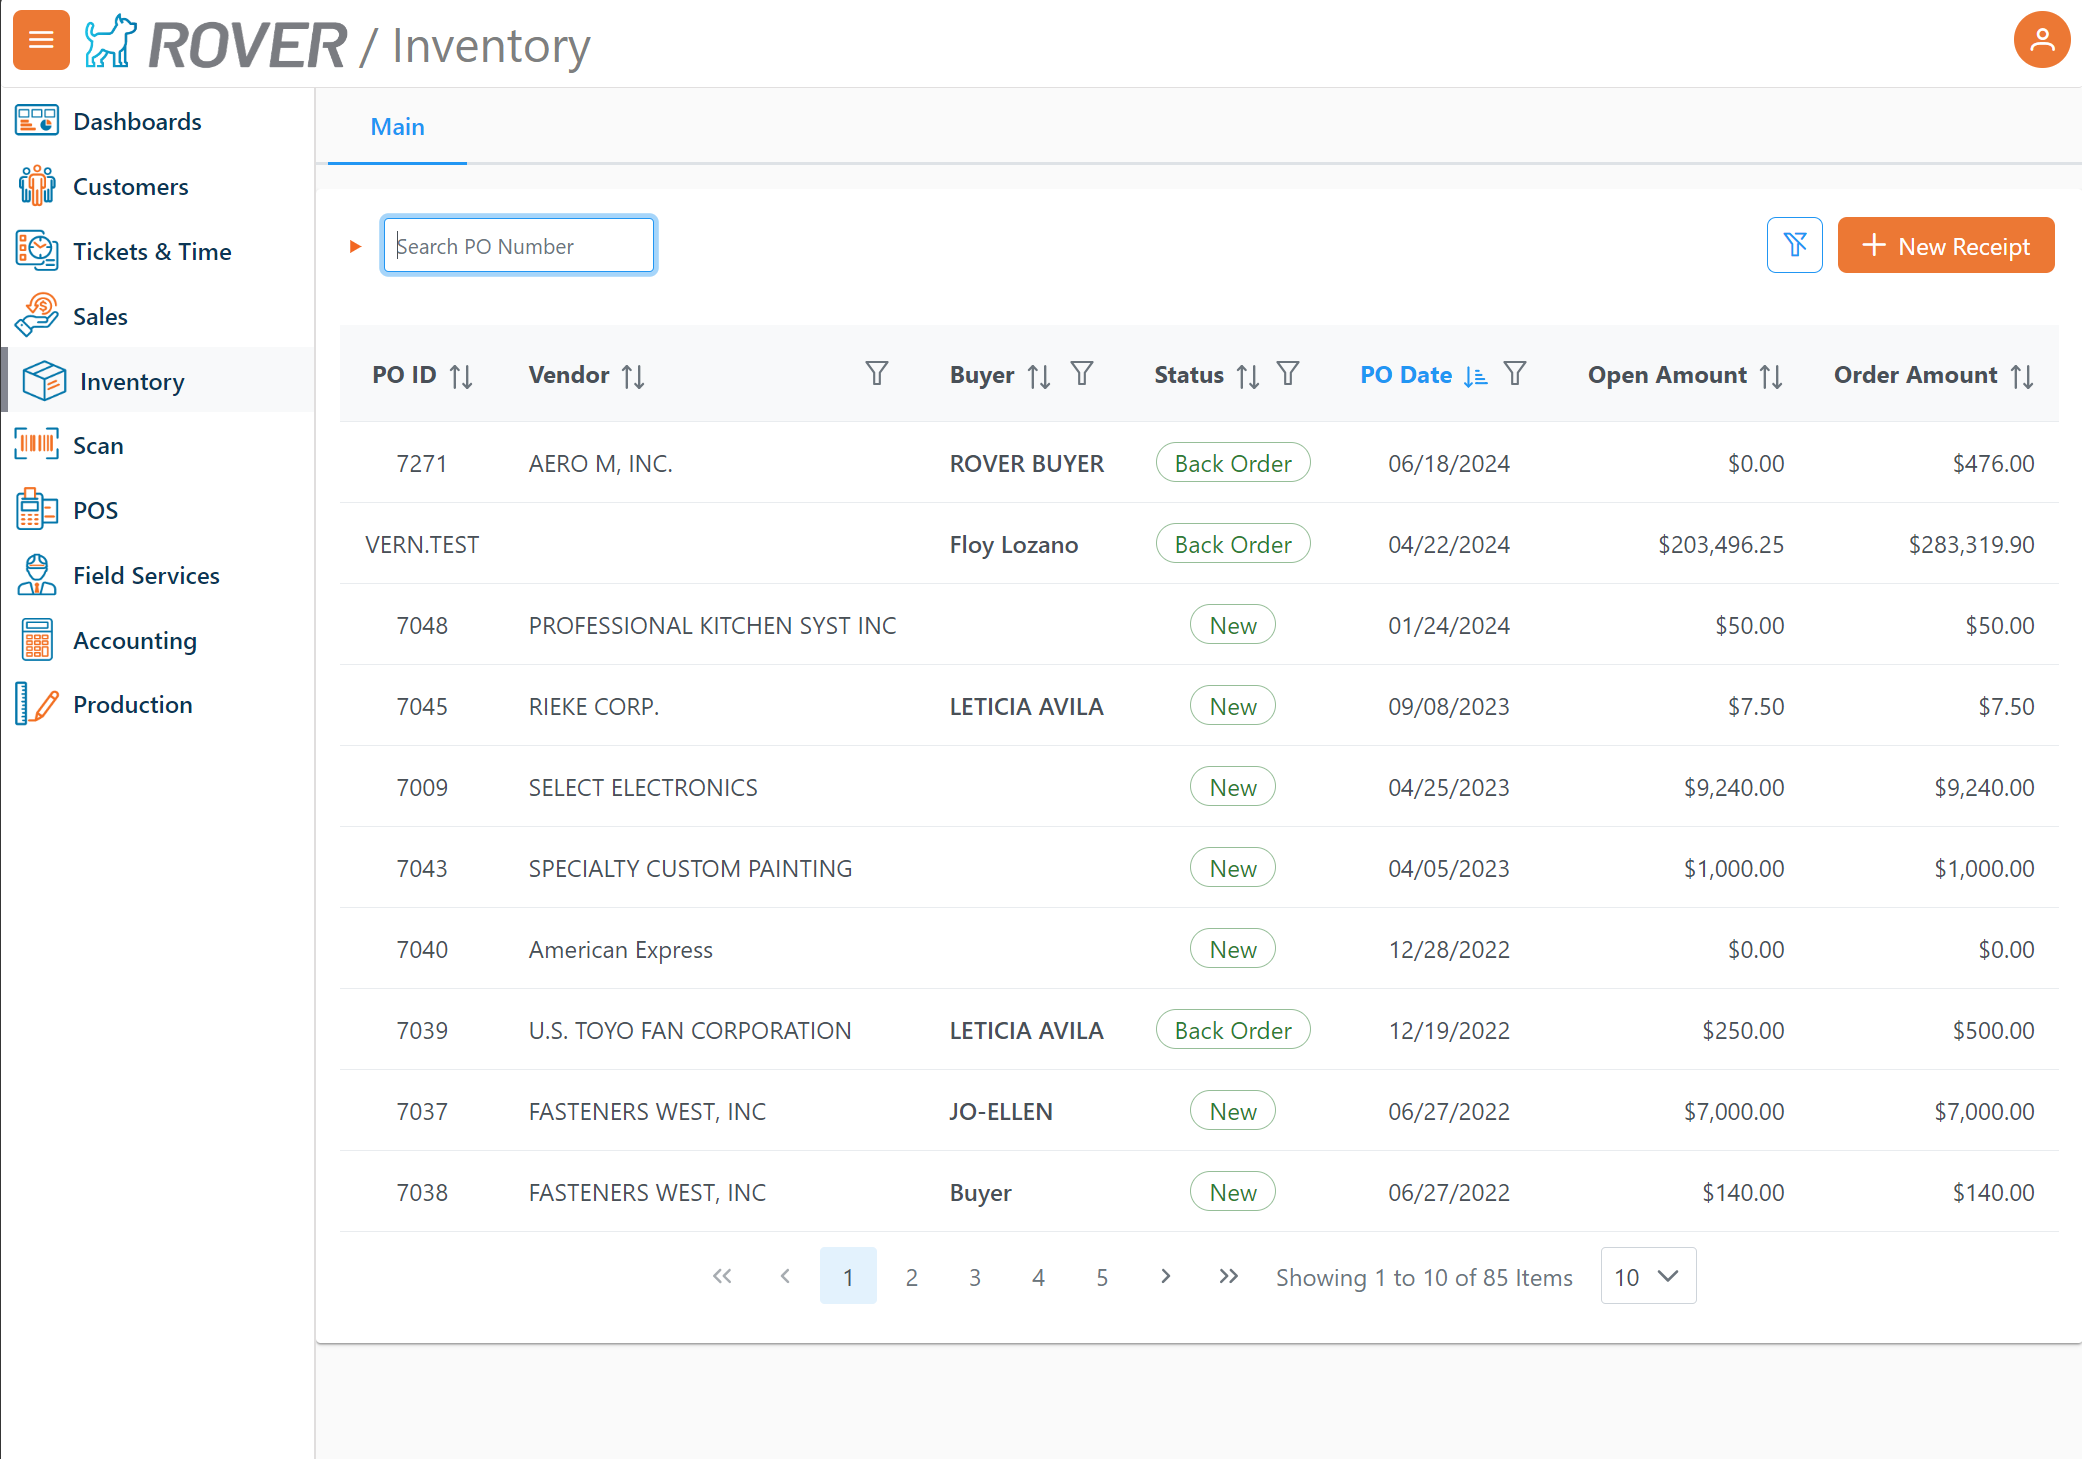Open the Status column filter icon

coord(1288,374)
